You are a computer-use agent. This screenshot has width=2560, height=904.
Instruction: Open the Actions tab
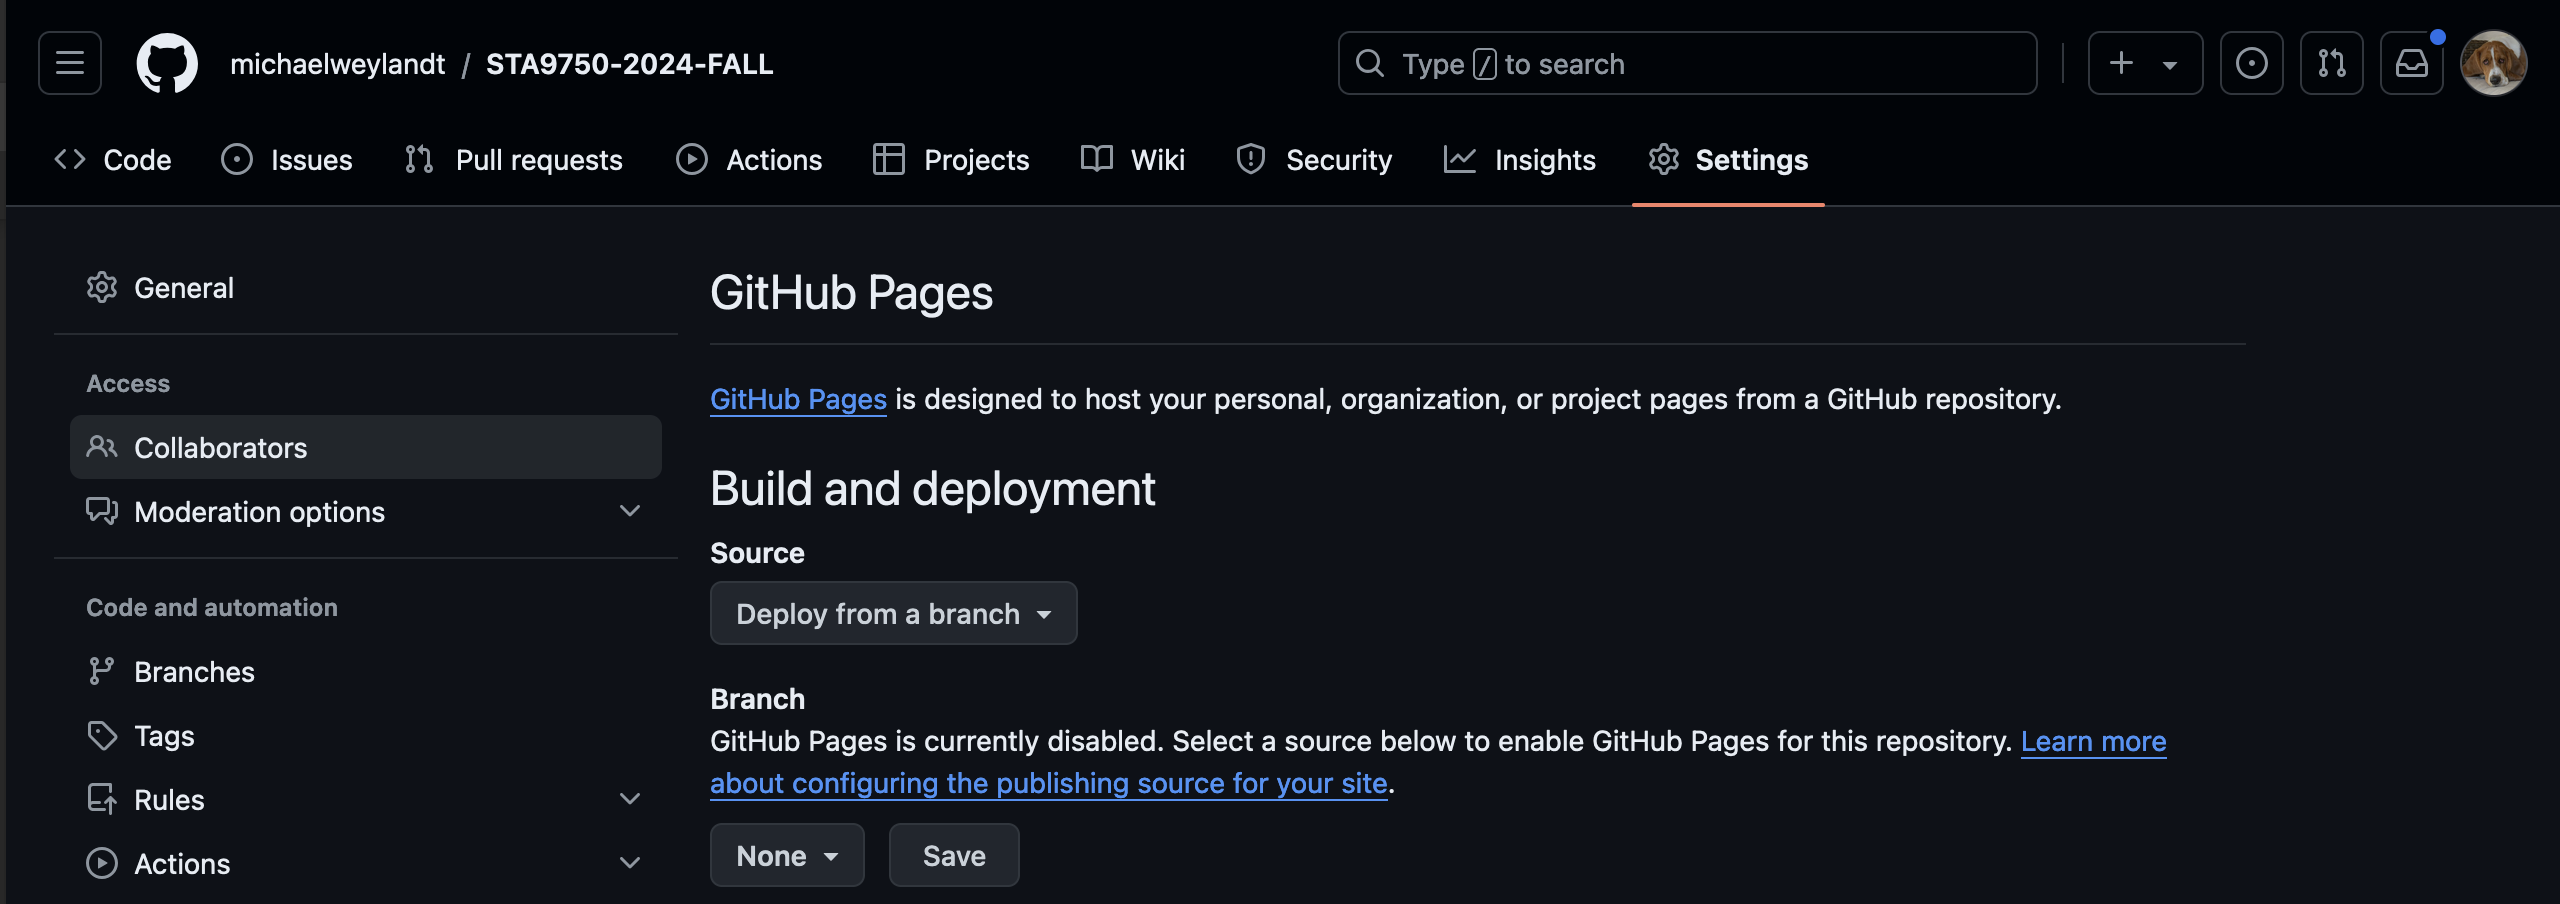(749, 160)
